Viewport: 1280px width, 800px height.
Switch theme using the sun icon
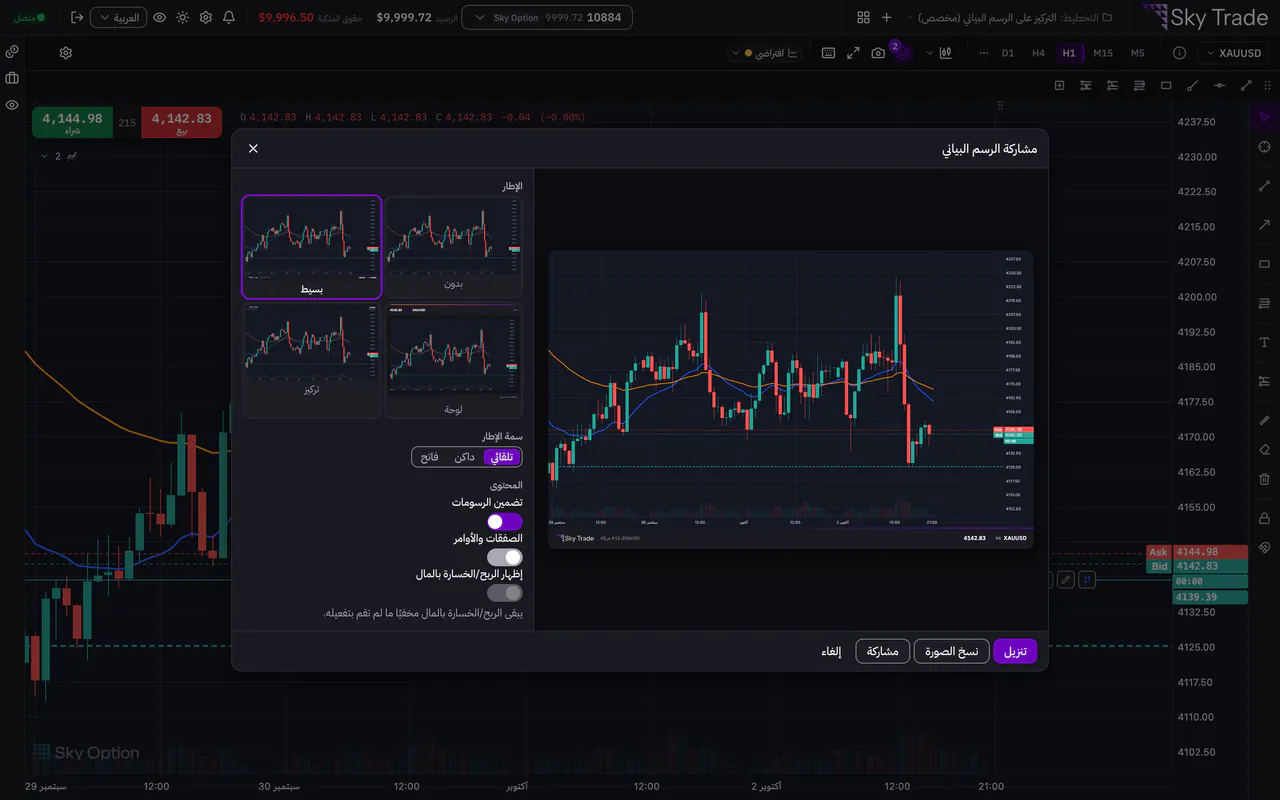point(182,17)
